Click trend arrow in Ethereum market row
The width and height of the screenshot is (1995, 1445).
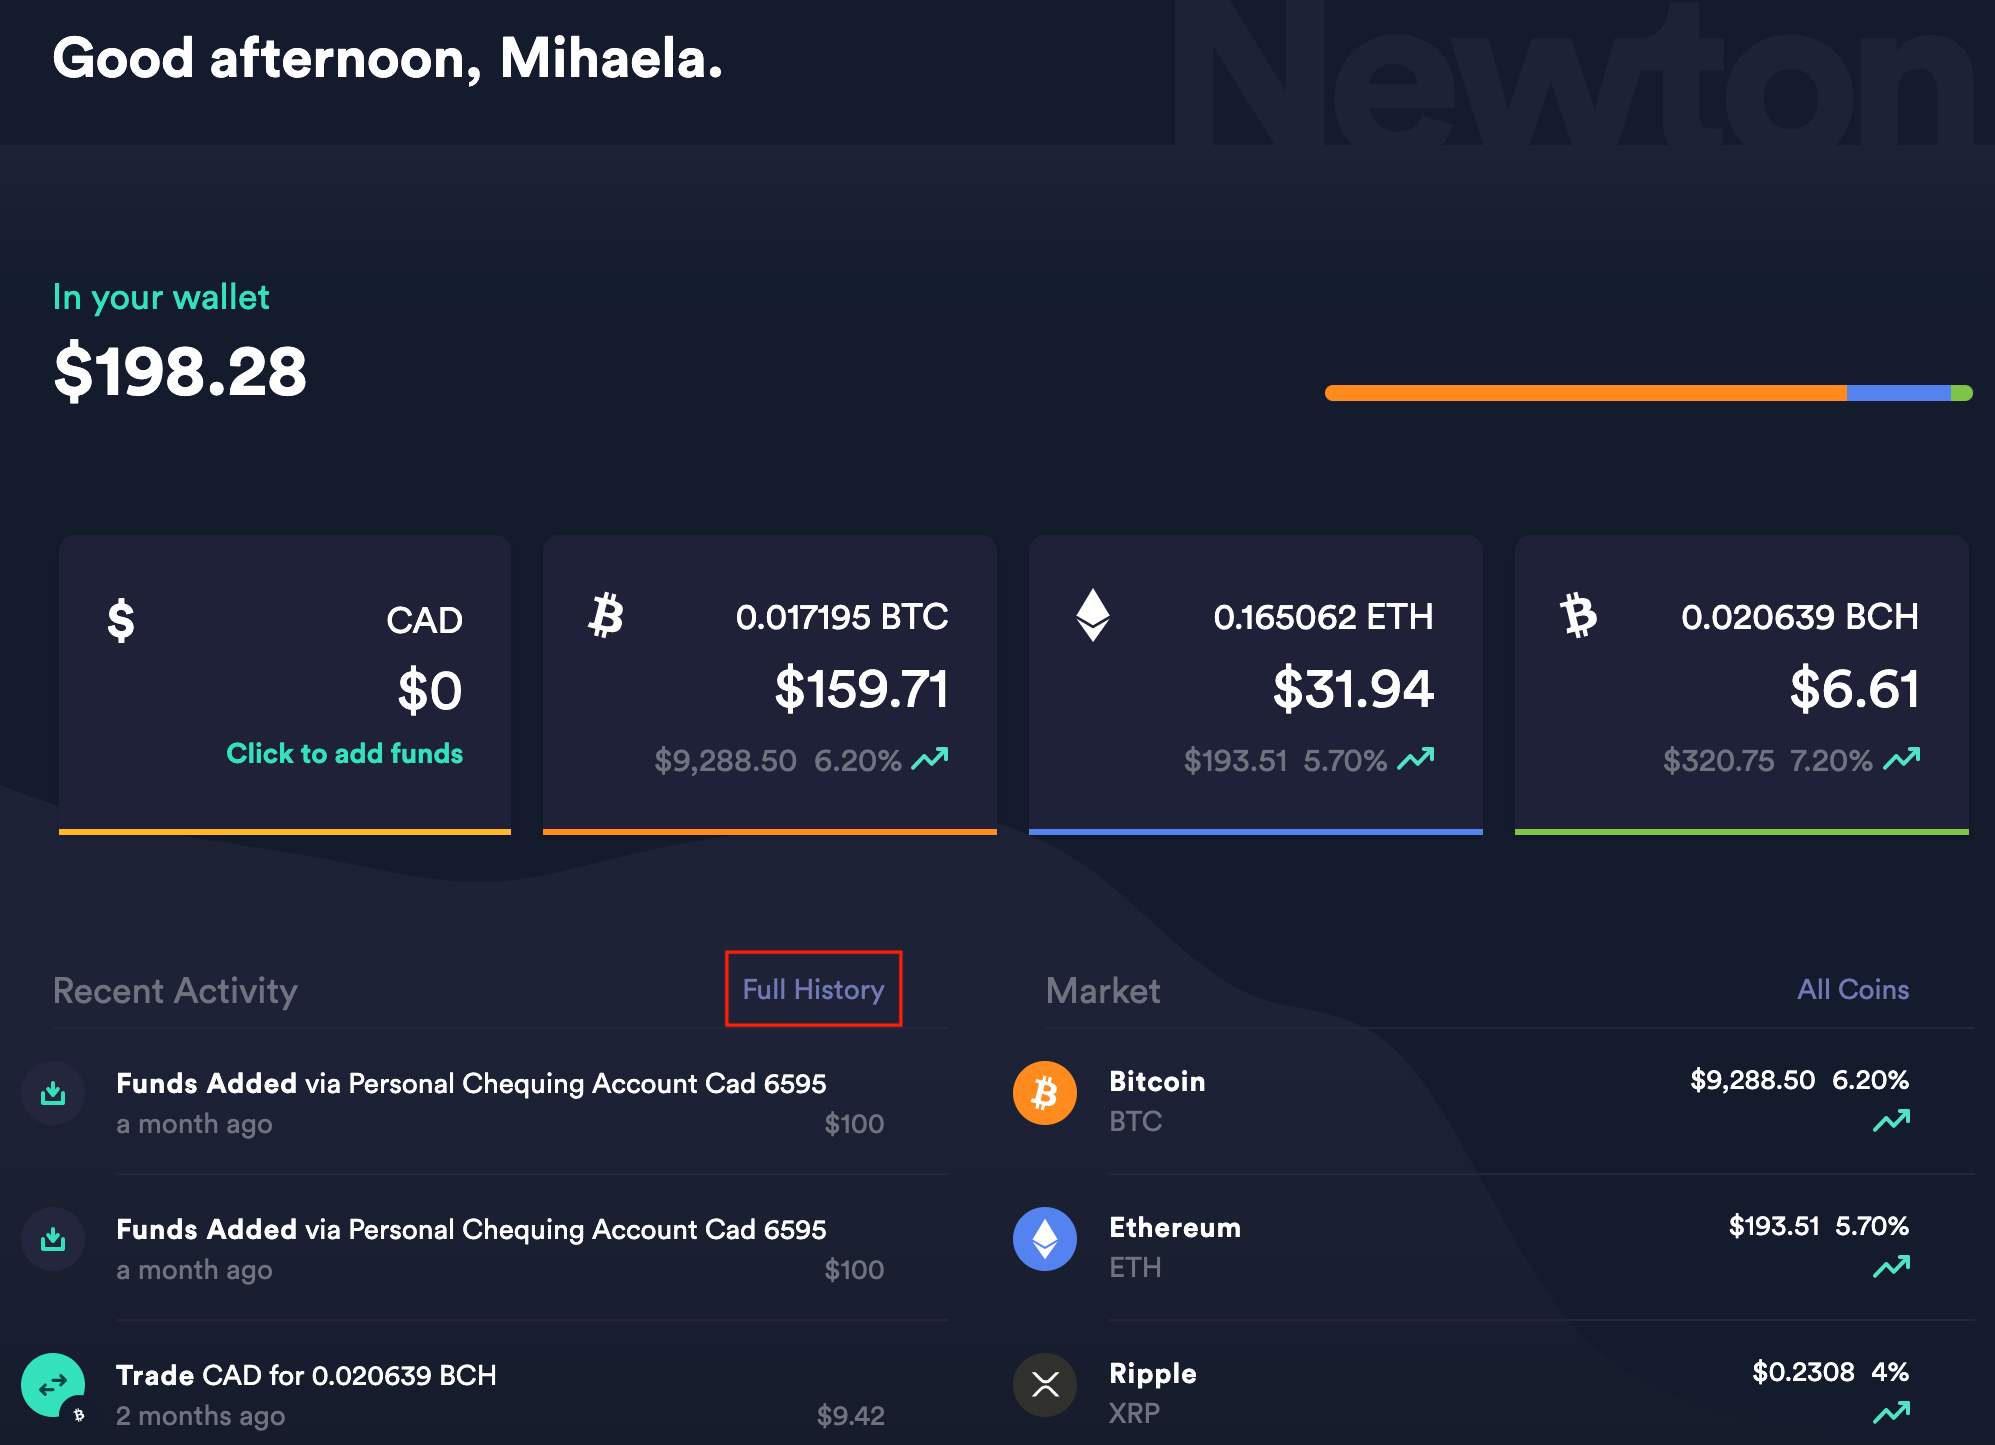point(1892,1267)
